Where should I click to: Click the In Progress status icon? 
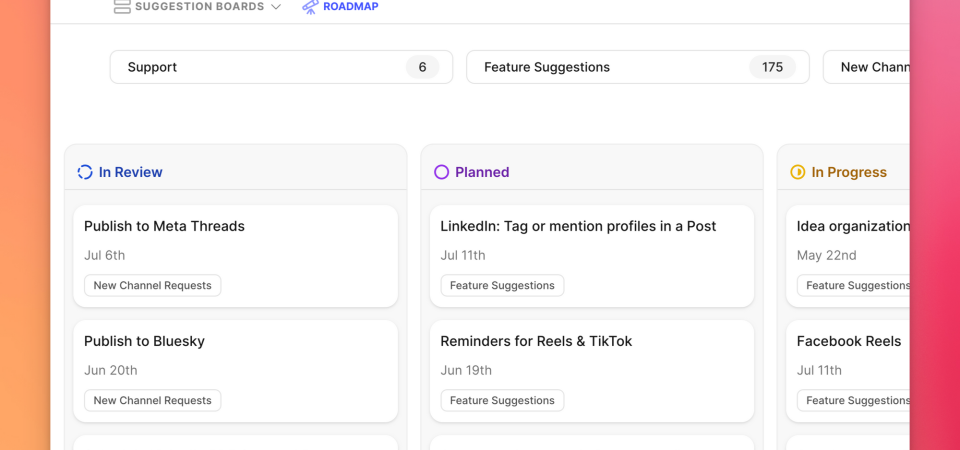[798, 172]
